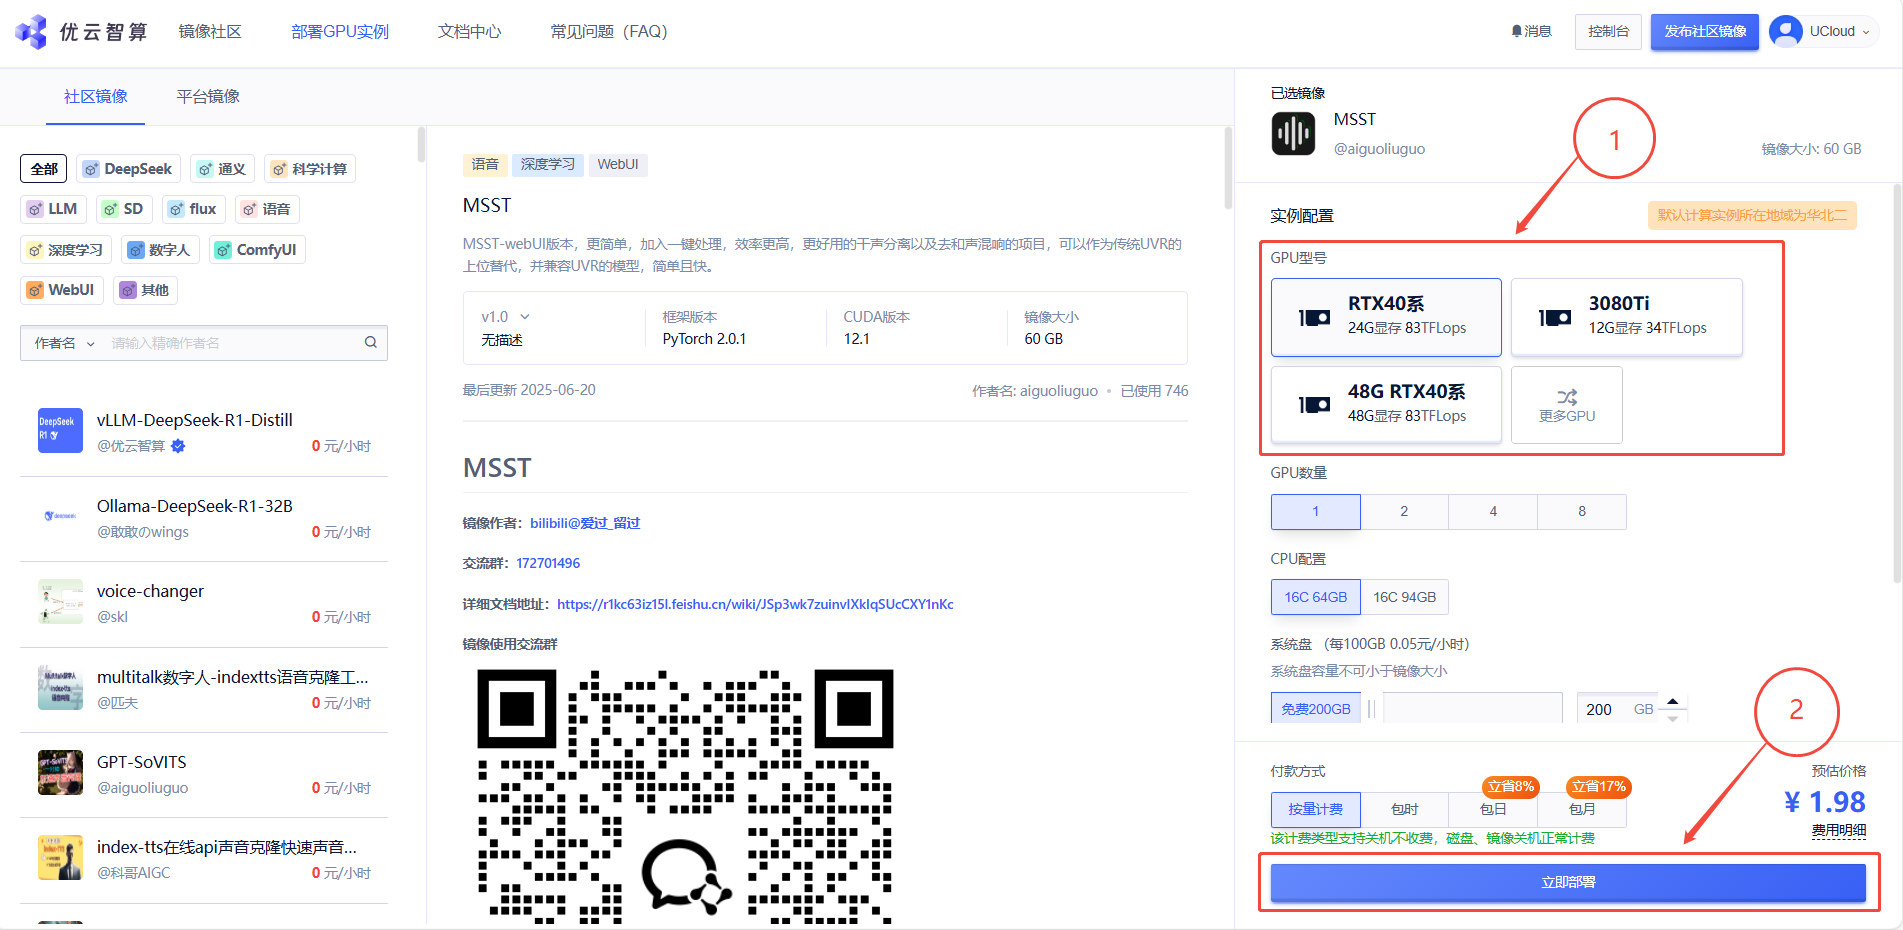Screen dimensions: 1903x930
Task: Click the 免费200GB slider marker
Action: (1316, 708)
